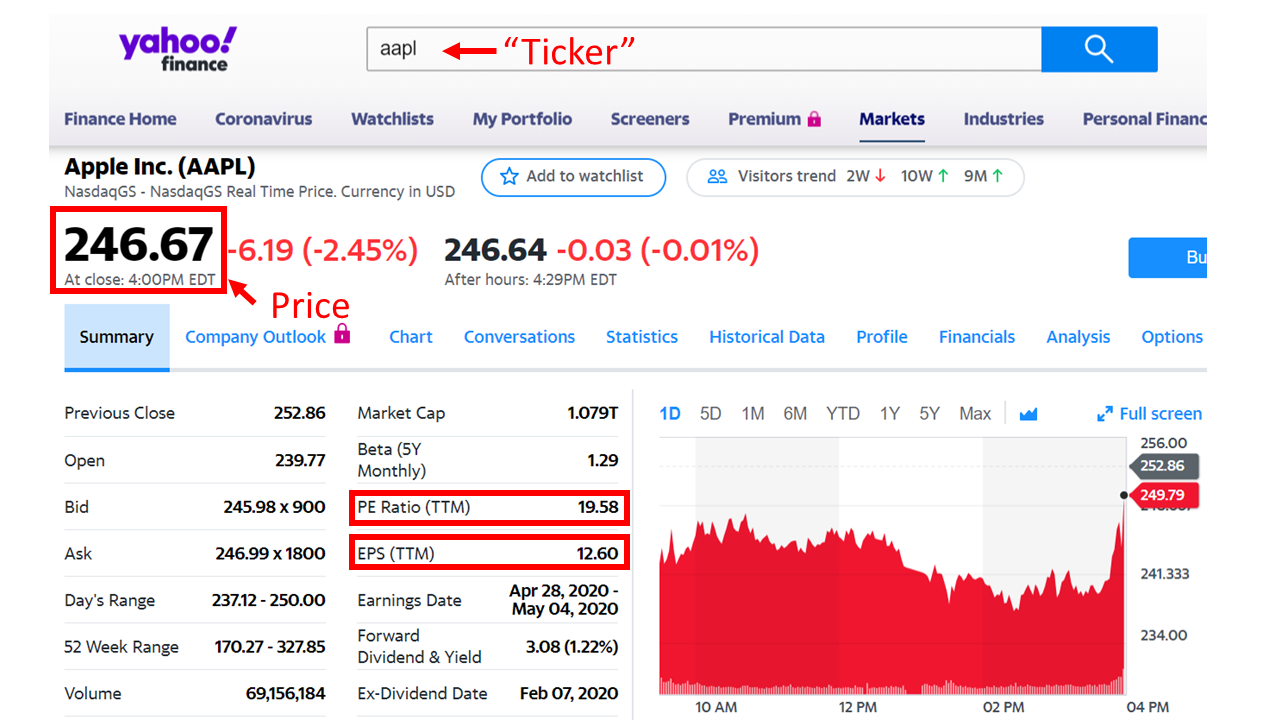Screen dimensions: 1280x720
Task: Click the PE Ratio (TTM) label
Action: pyautogui.click(x=414, y=507)
